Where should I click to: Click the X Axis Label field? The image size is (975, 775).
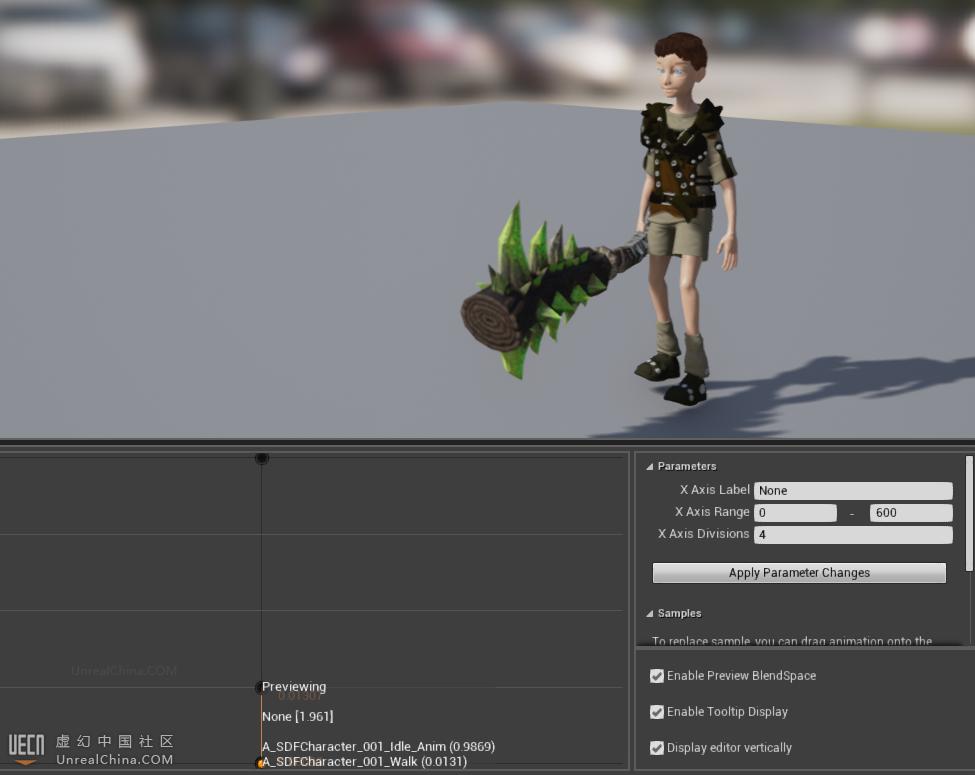pos(852,491)
